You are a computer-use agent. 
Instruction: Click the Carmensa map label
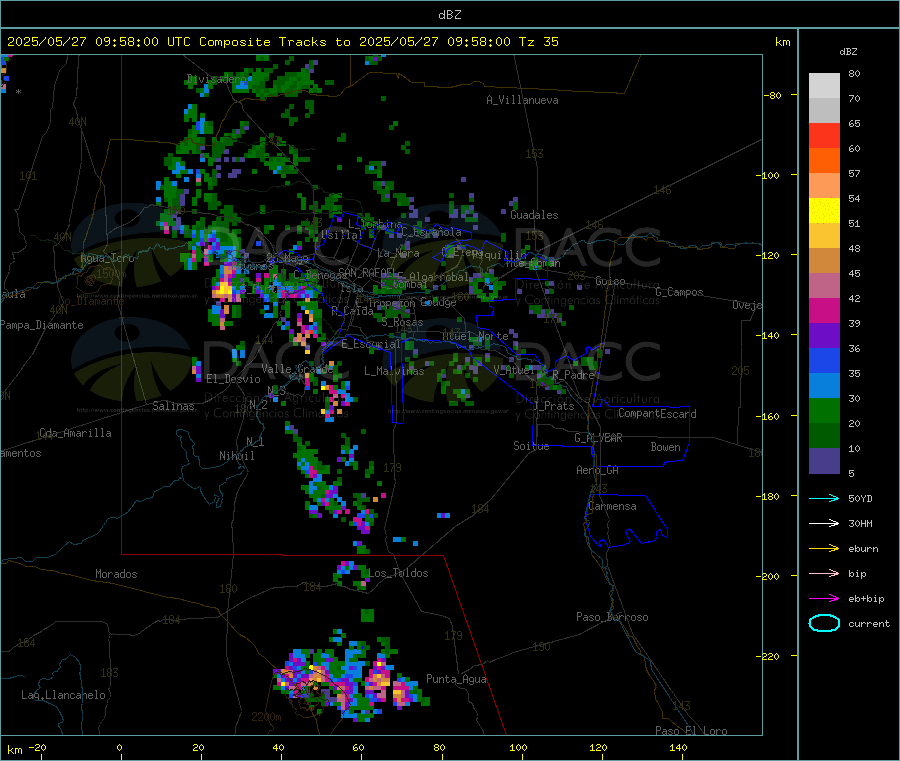pos(612,507)
